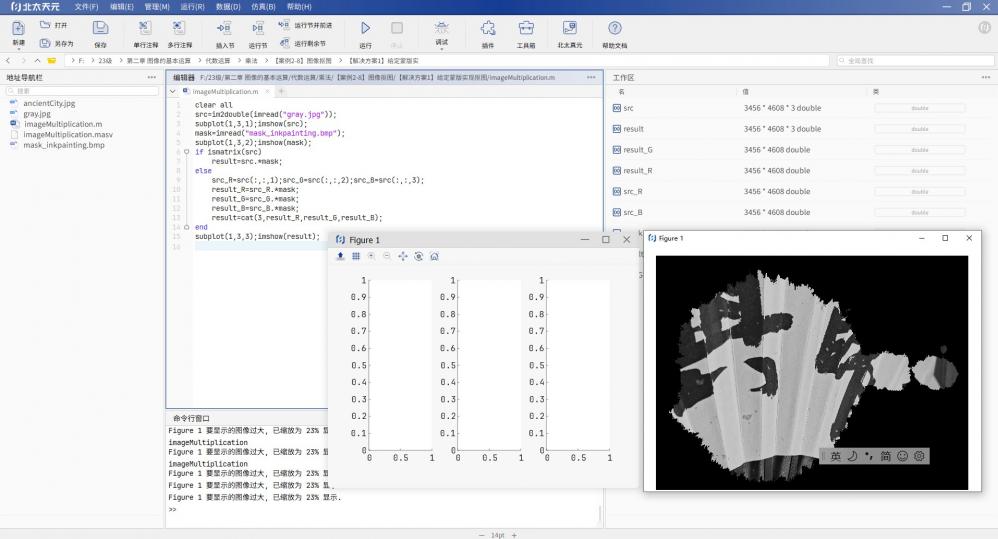This screenshot has width=998, height=539.
Task: Click the Save (保存) disk icon
Action: pos(100,29)
